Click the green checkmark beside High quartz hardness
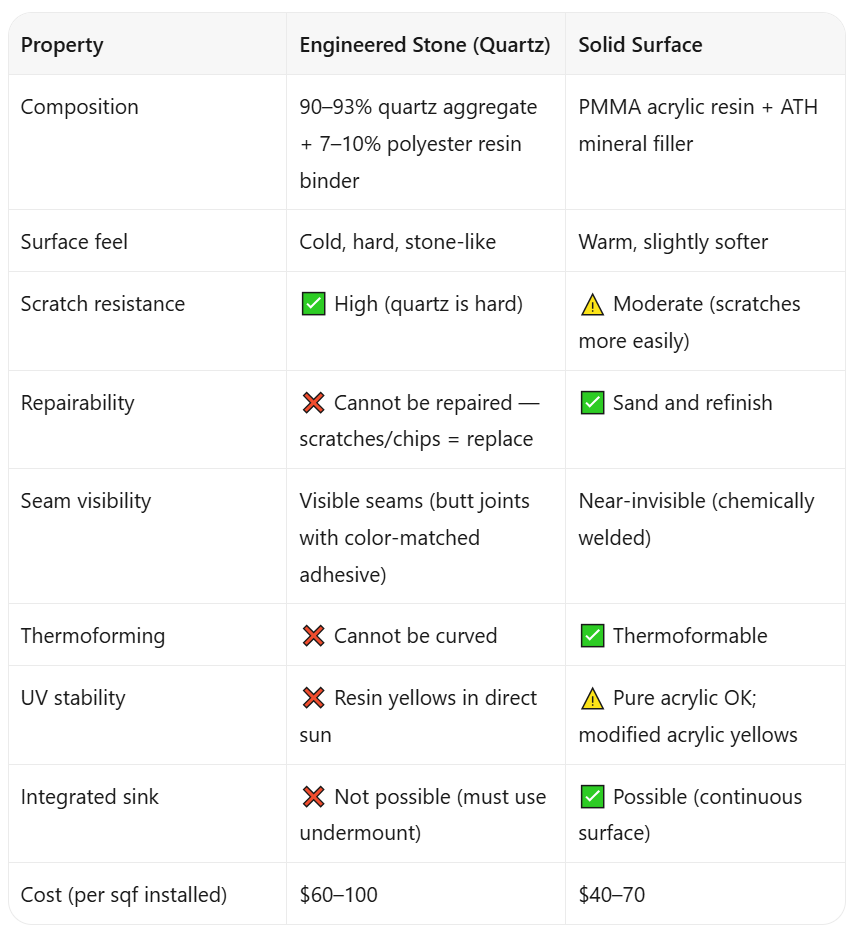Image resolution: width=861 pixels, height=942 pixels. click(x=313, y=304)
